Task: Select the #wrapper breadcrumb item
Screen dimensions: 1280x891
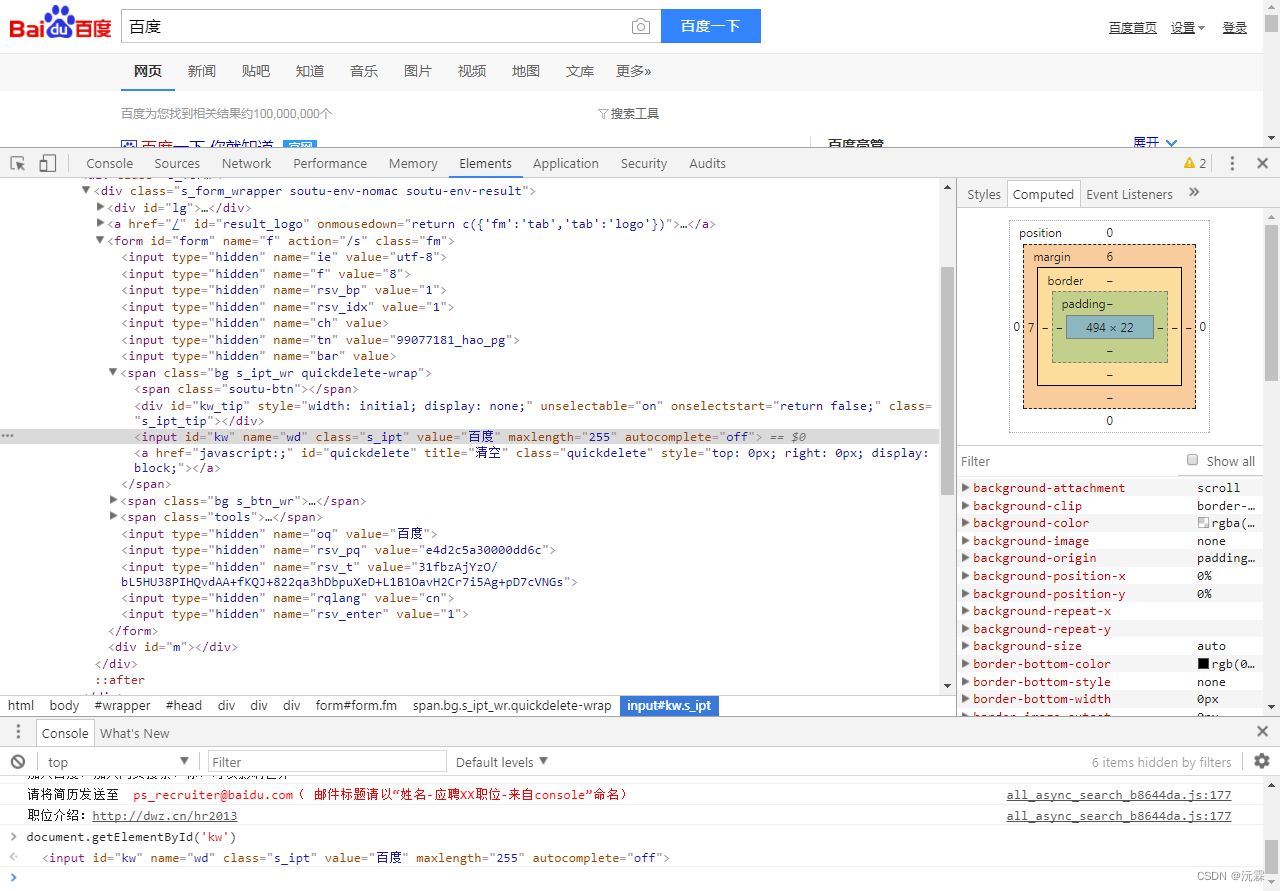Action: click(x=122, y=706)
